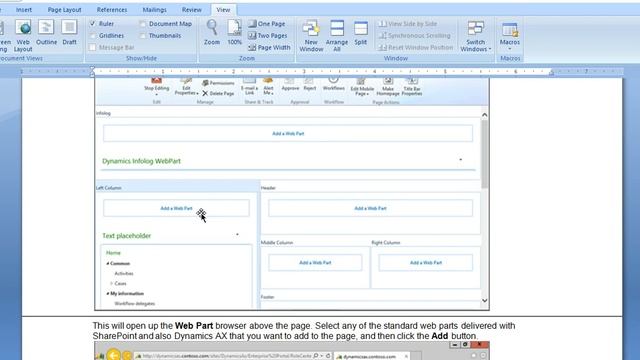The height and width of the screenshot is (360, 640).
Task: Click Add a Web Part in Left Column
Action: tap(176, 208)
